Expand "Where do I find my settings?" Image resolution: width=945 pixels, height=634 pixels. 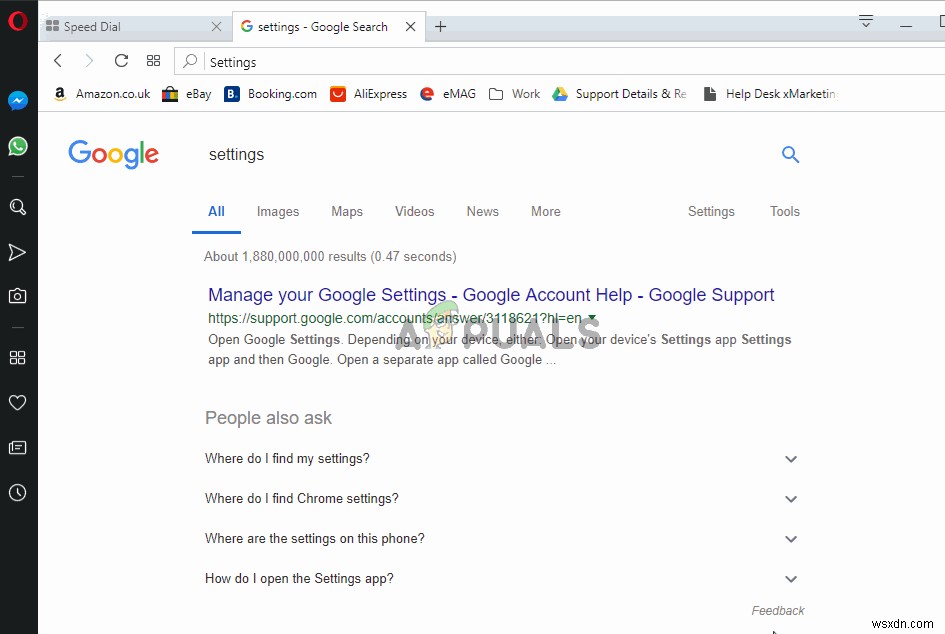[x=791, y=459]
